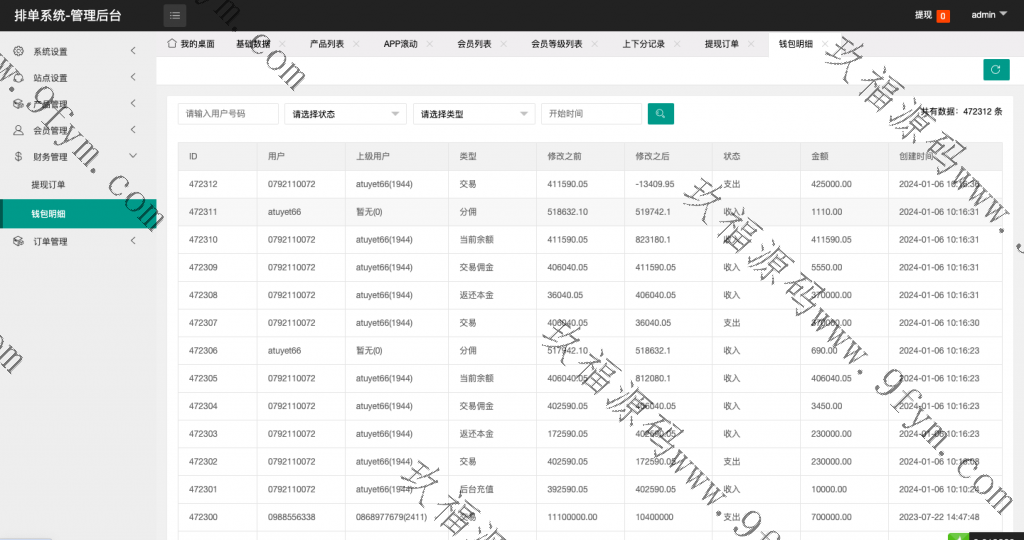Click the green refresh icon button
Screen dimensions: 1024x540
click(x=995, y=69)
